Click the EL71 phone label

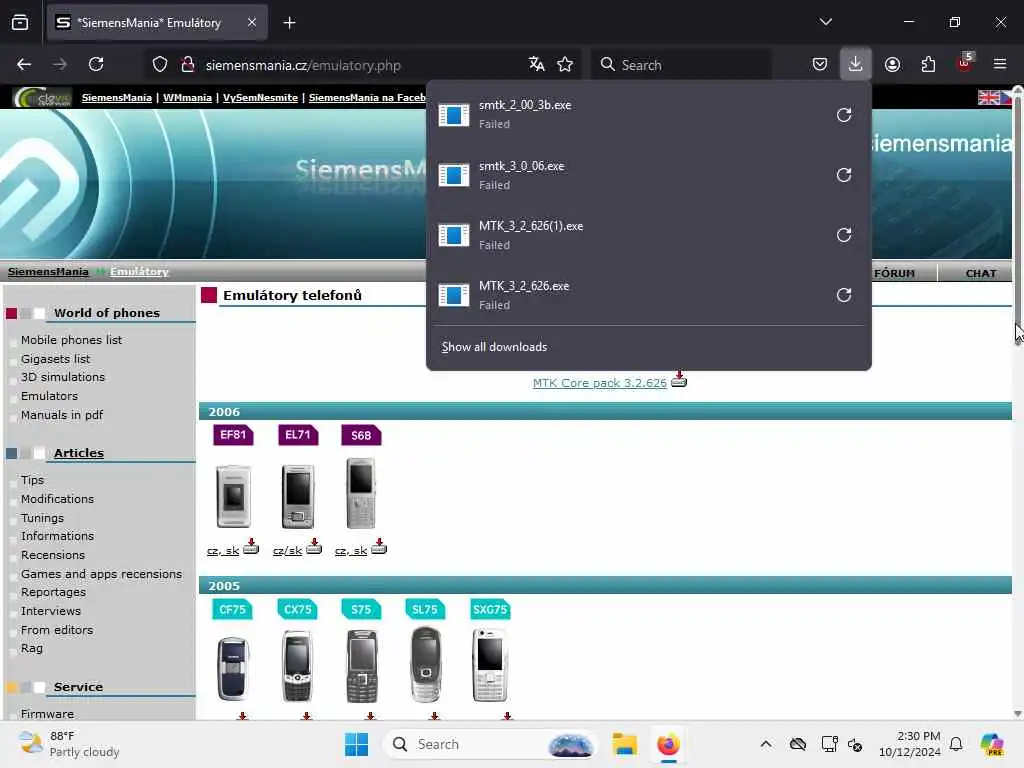(x=298, y=435)
